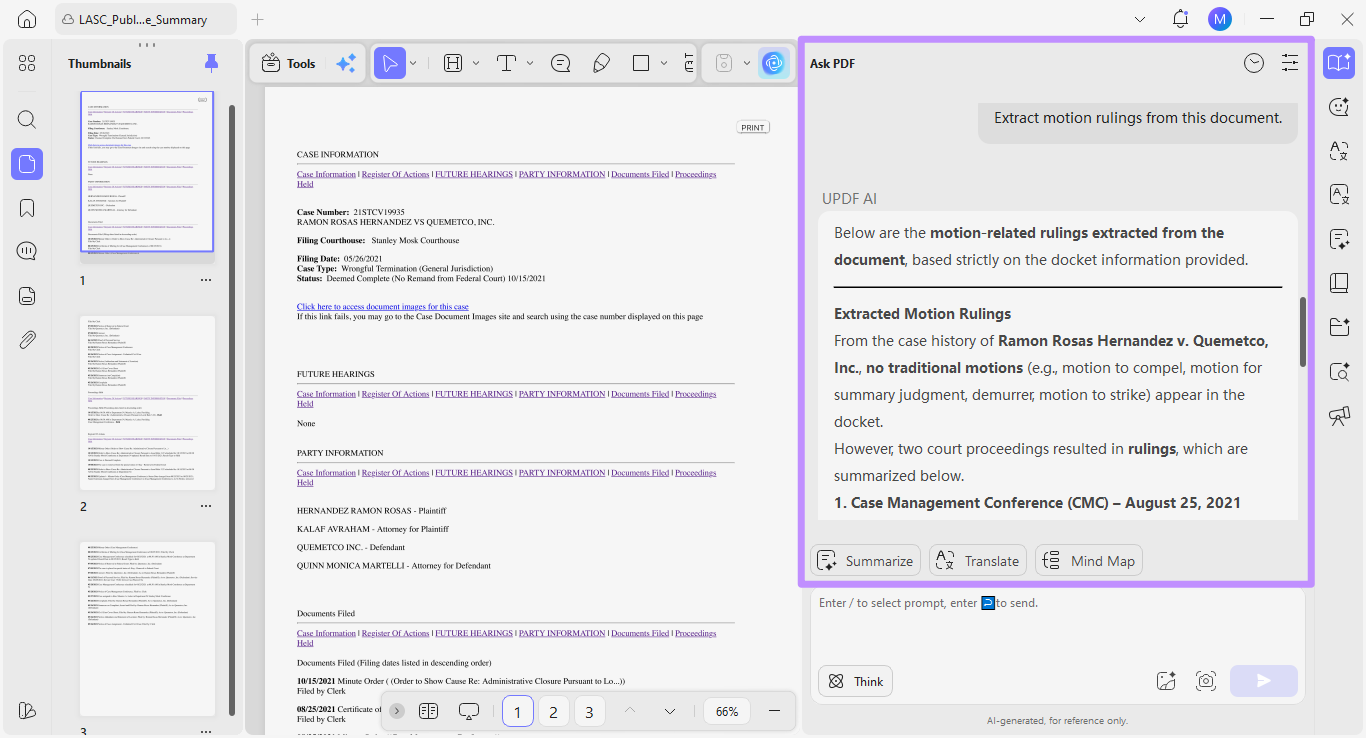Click the Translate button
The width and height of the screenshot is (1366, 738).
pyautogui.click(x=977, y=560)
